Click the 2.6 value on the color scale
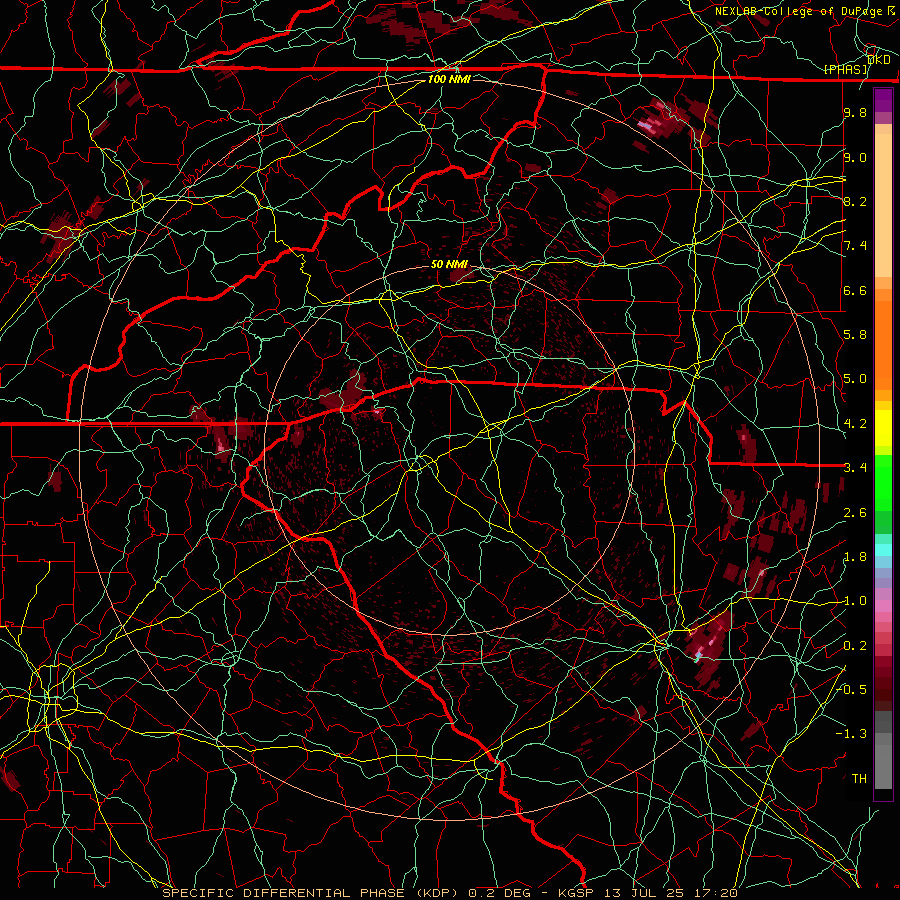Viewport: 900px width, 900px height. tap(855, 513)
